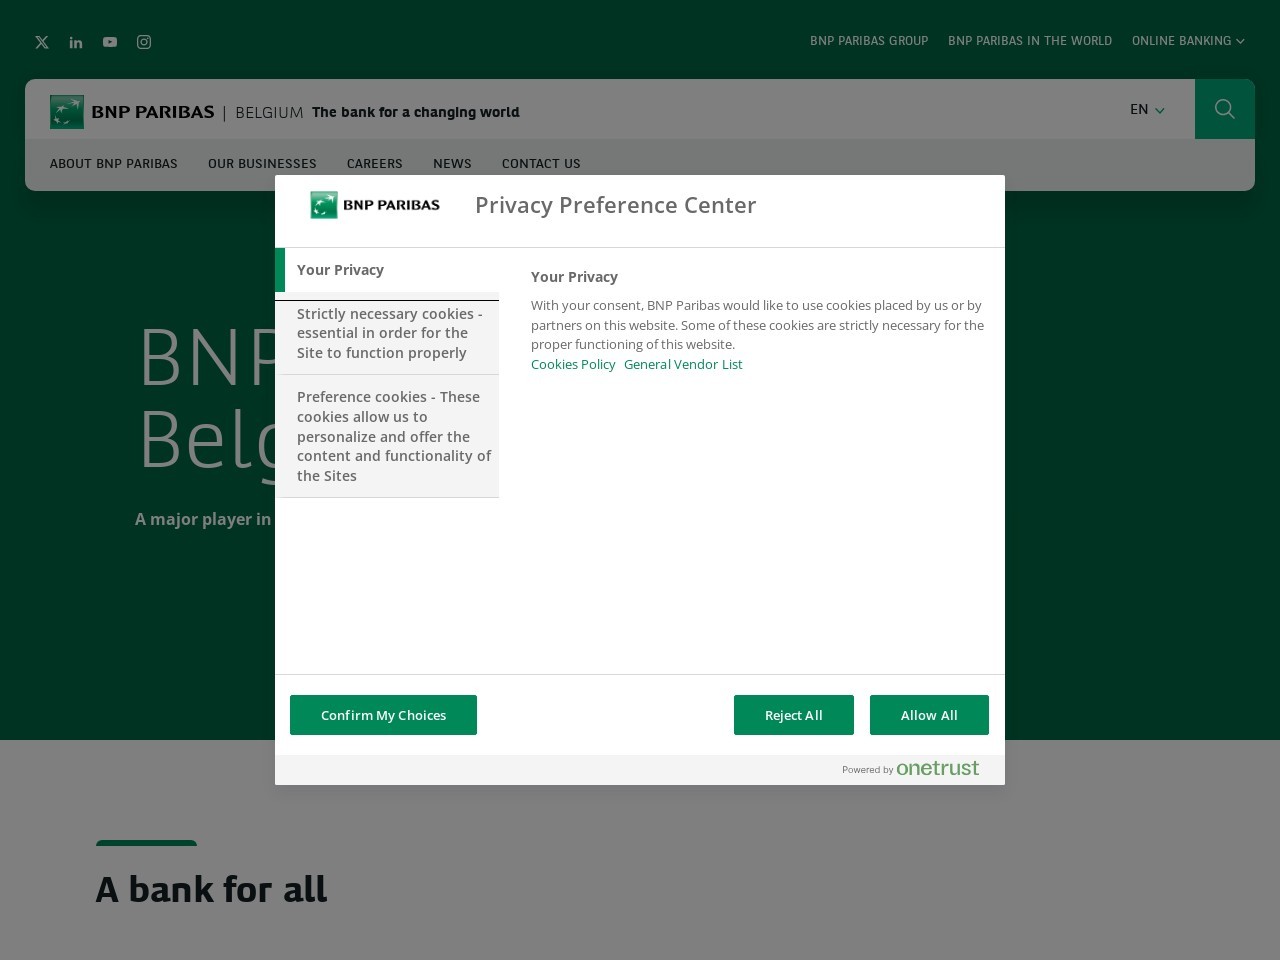Viewport: 1280px width, 960px height.
Task: Open the YouTube social icon
Action: (x=110, y=42)
